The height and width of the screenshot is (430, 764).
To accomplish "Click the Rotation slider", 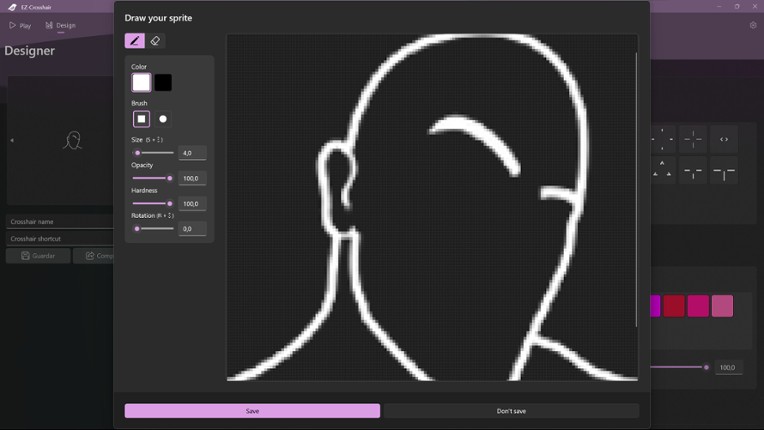I will [x=153, y=229].
